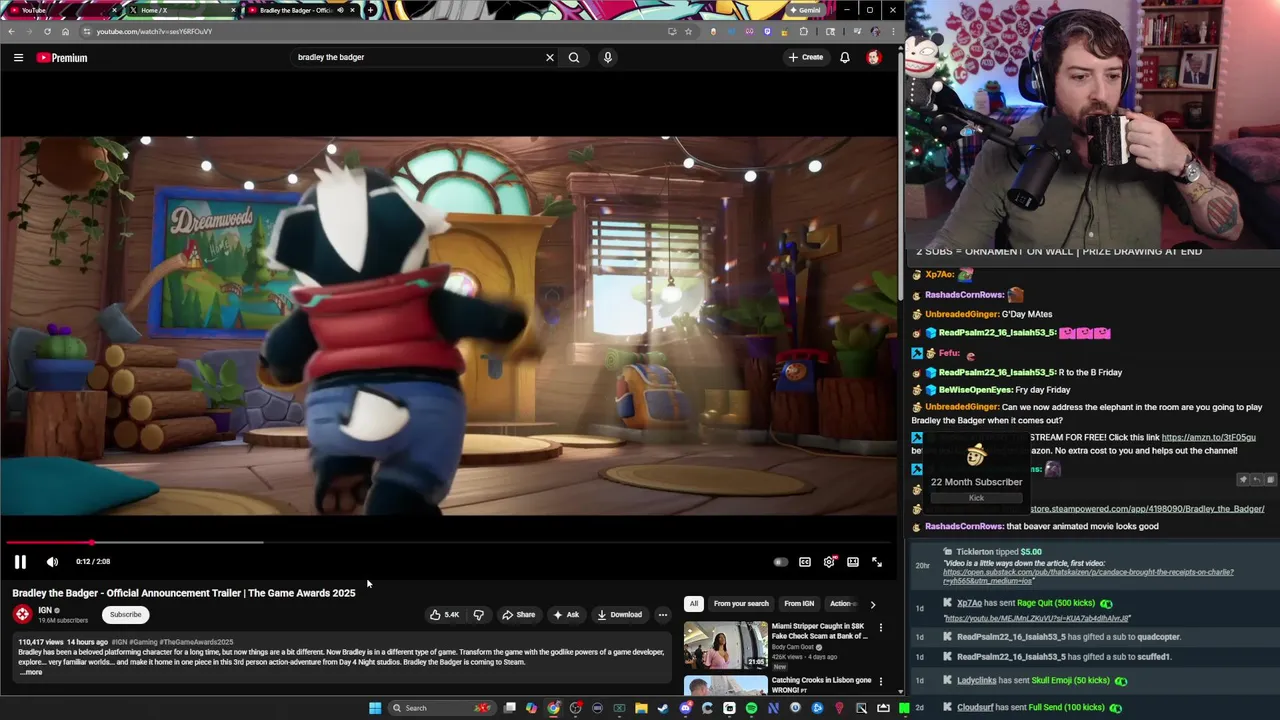This screenshot has width=1280, height=720.
Task: Expand description with ...more
Action: click(31, 672)
